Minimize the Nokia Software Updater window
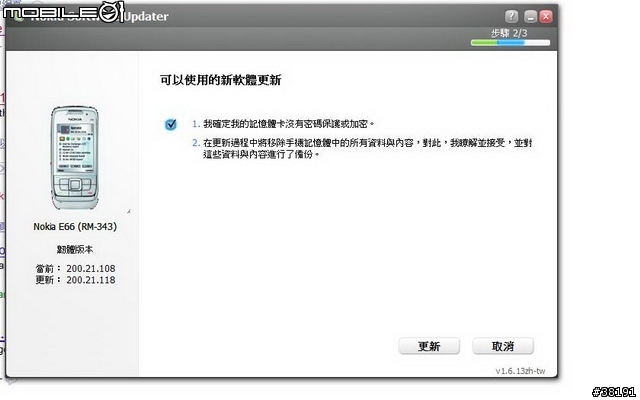This screenshot has width=640, height=400. click(x=530, y=17)
